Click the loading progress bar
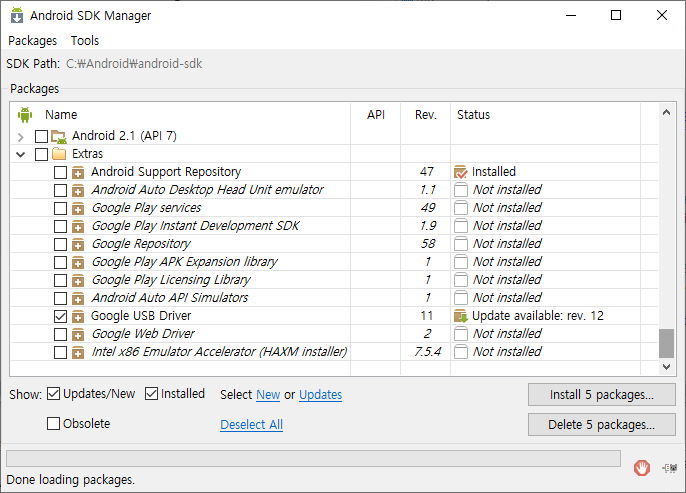Image resolution: width=686 pixels, height=493 pixels. (313, 458)
